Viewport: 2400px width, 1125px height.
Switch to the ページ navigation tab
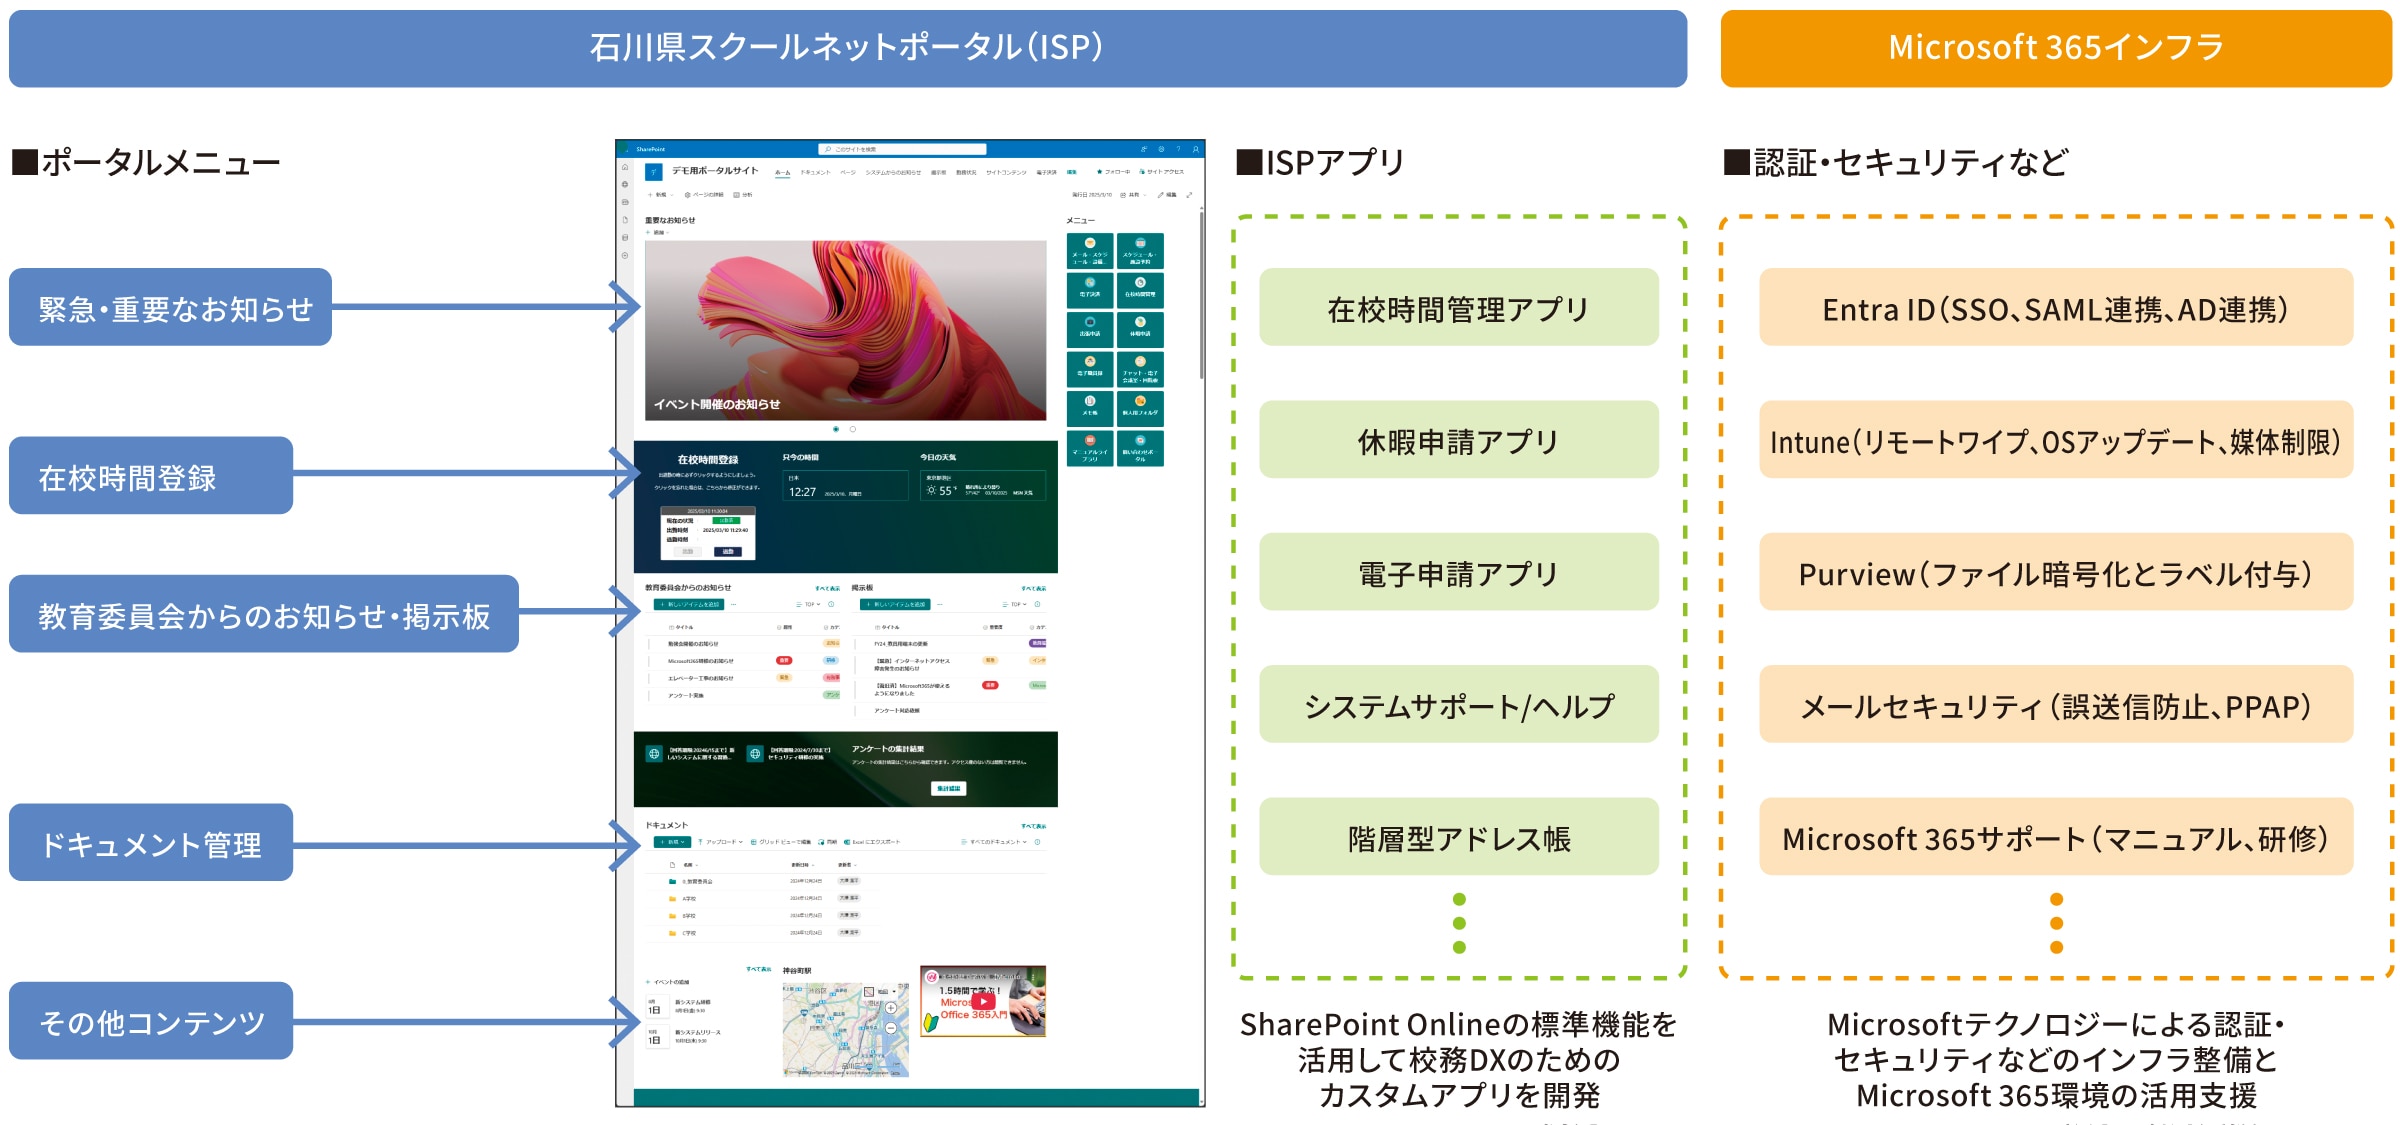(x=848, y=172)
